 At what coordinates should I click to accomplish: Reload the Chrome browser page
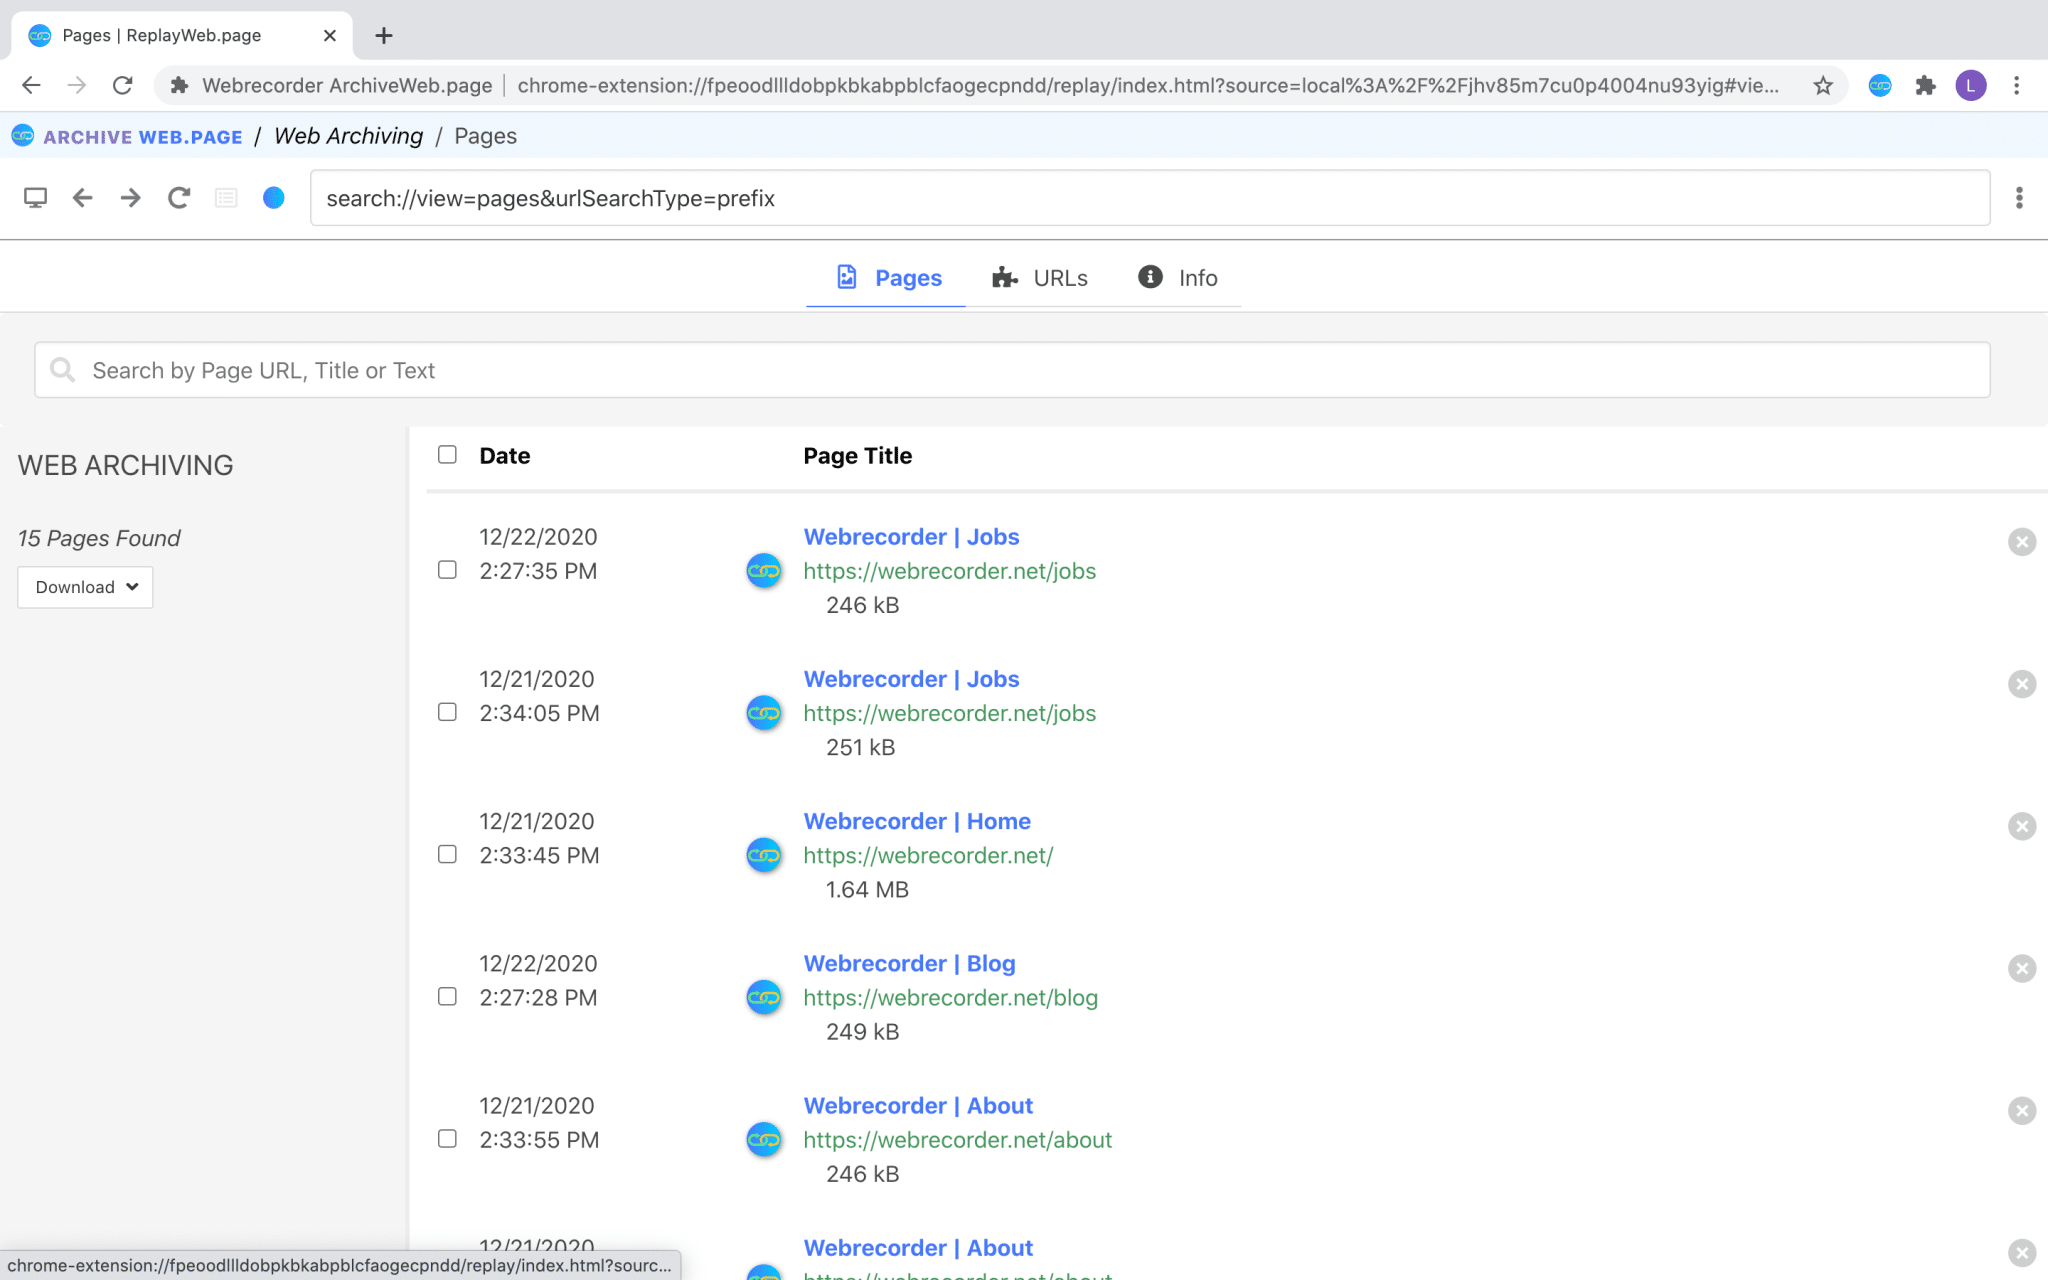pos(122,85)
